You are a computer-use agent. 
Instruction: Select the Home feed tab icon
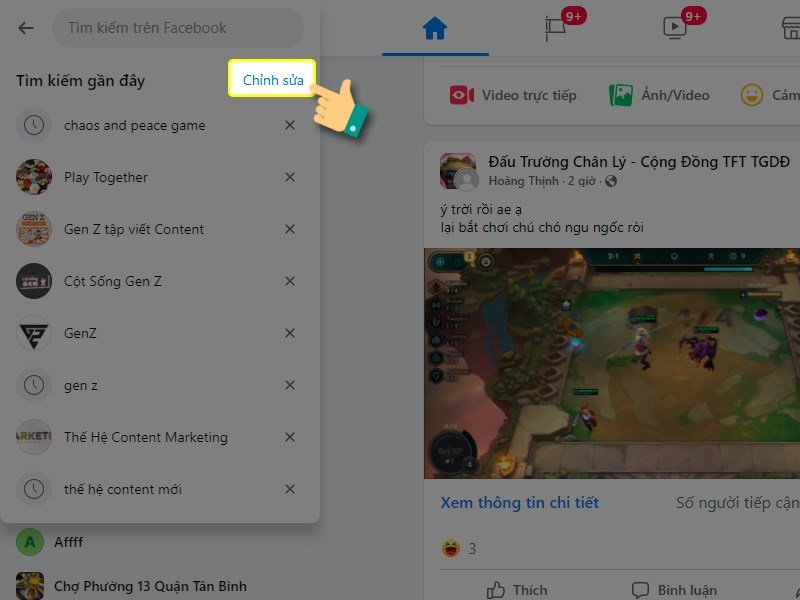point(432,27)
